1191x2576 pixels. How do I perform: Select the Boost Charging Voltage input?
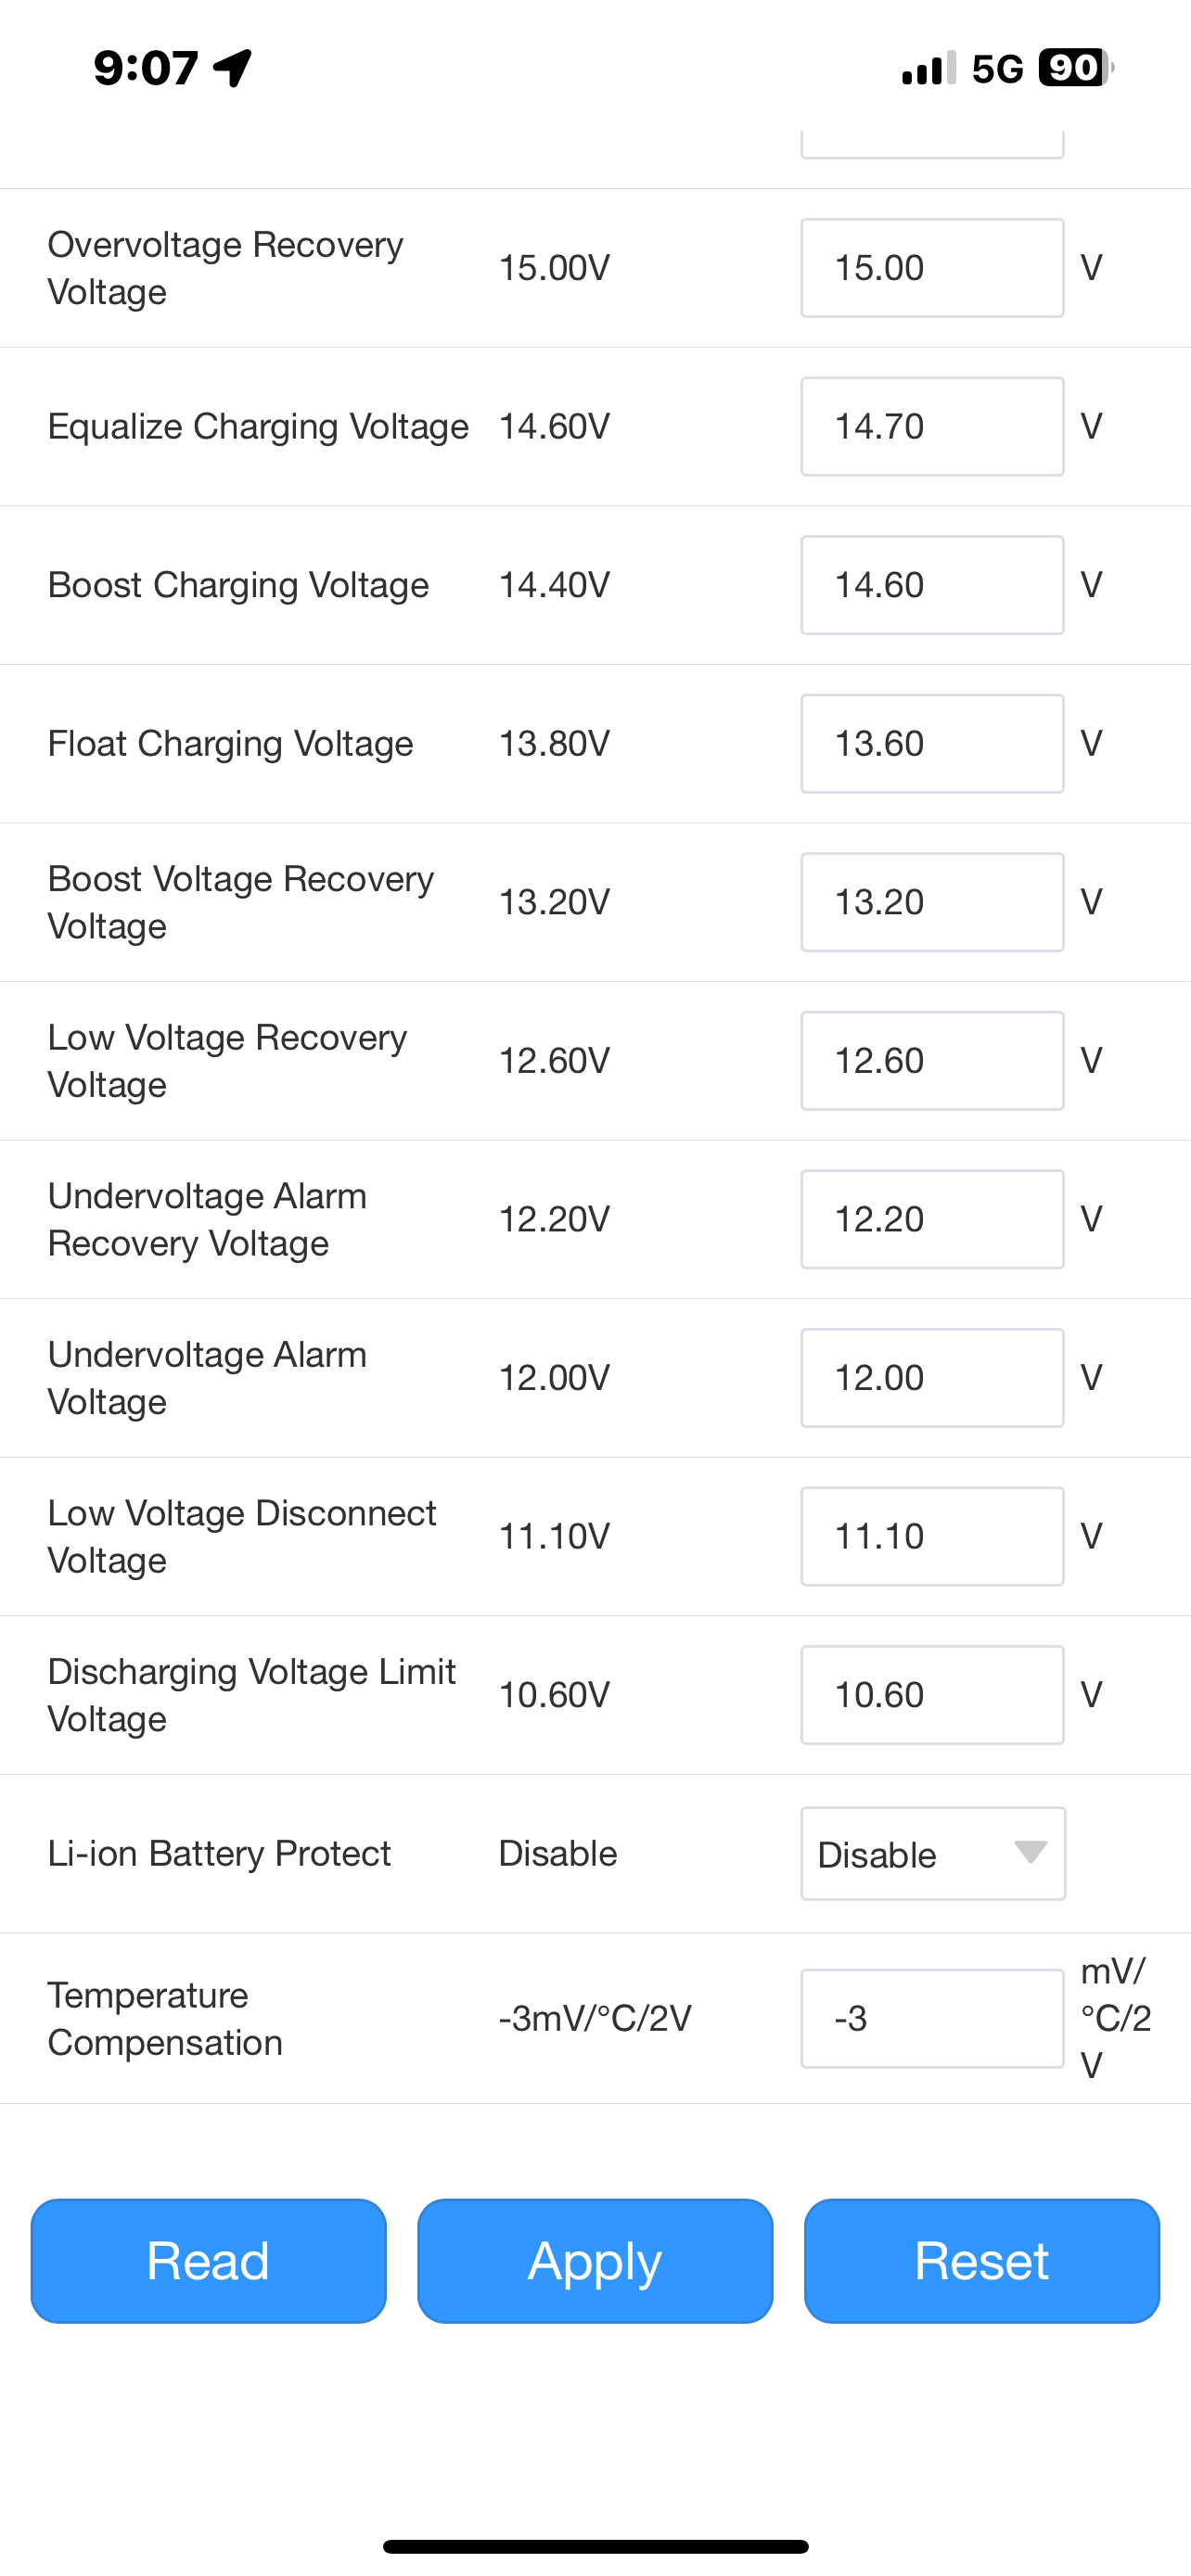tap(932, 585)
